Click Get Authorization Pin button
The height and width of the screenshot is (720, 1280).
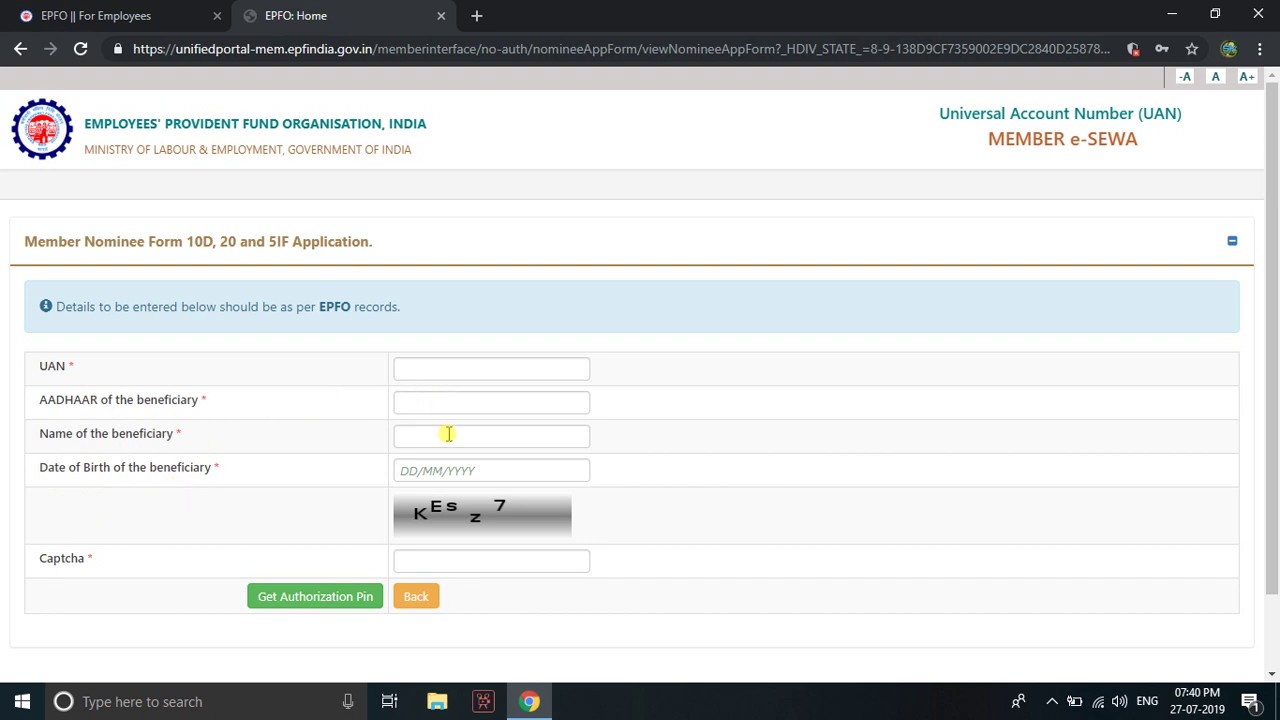pyautogui.click(x=315, y=596)
